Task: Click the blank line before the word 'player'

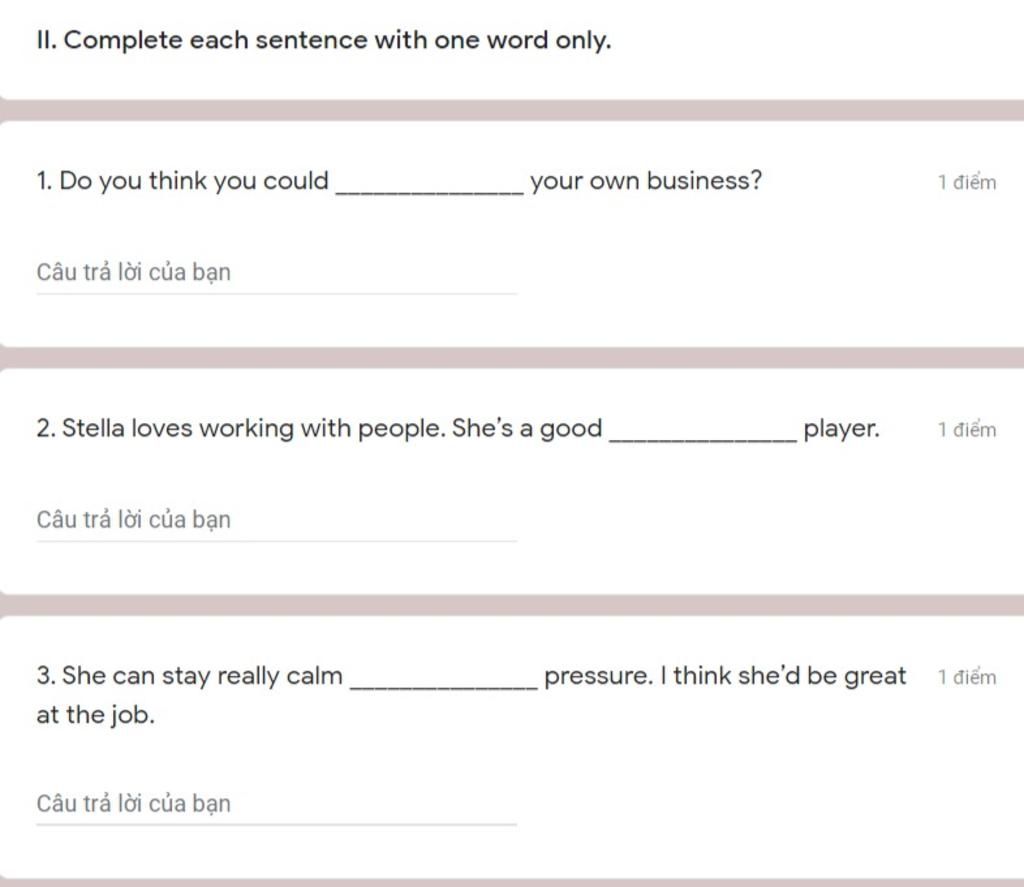Action: click(703, 438)
